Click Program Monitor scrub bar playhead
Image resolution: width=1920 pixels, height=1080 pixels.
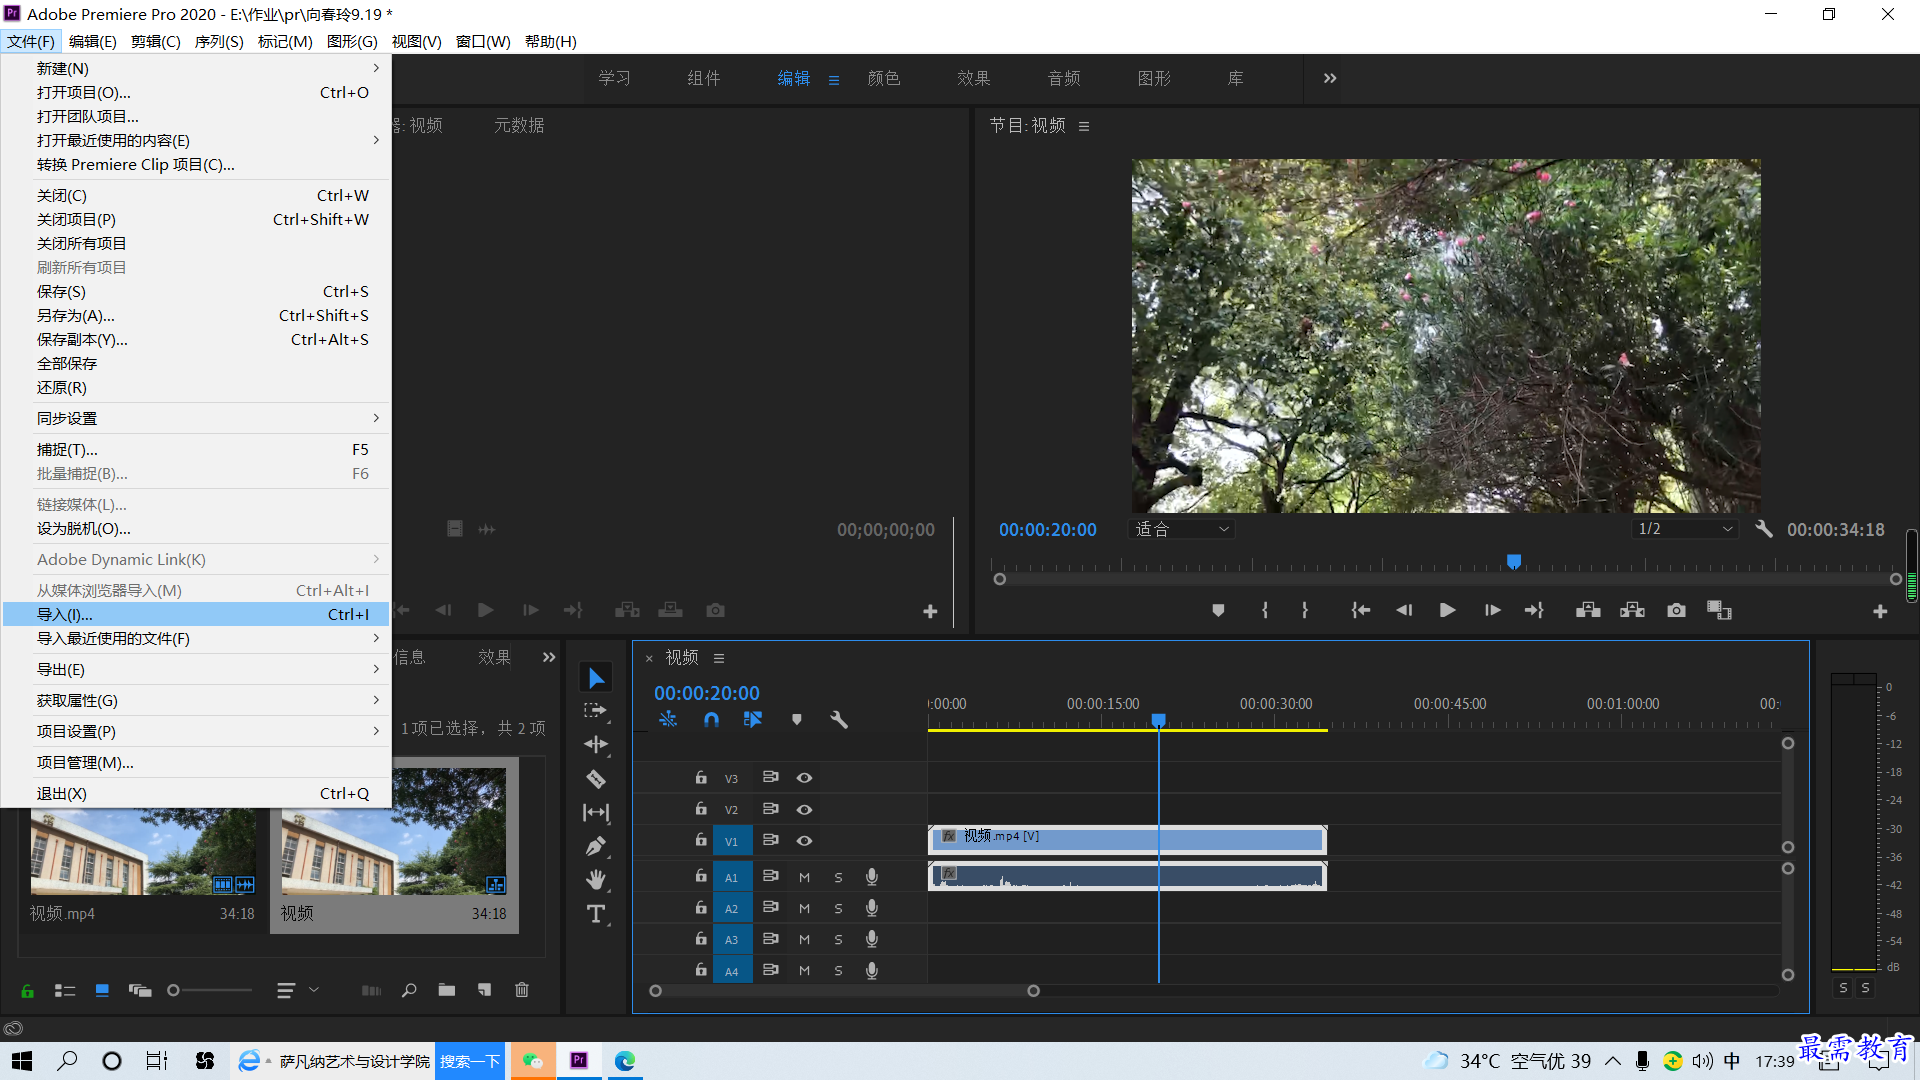[x=1514, y=562]
